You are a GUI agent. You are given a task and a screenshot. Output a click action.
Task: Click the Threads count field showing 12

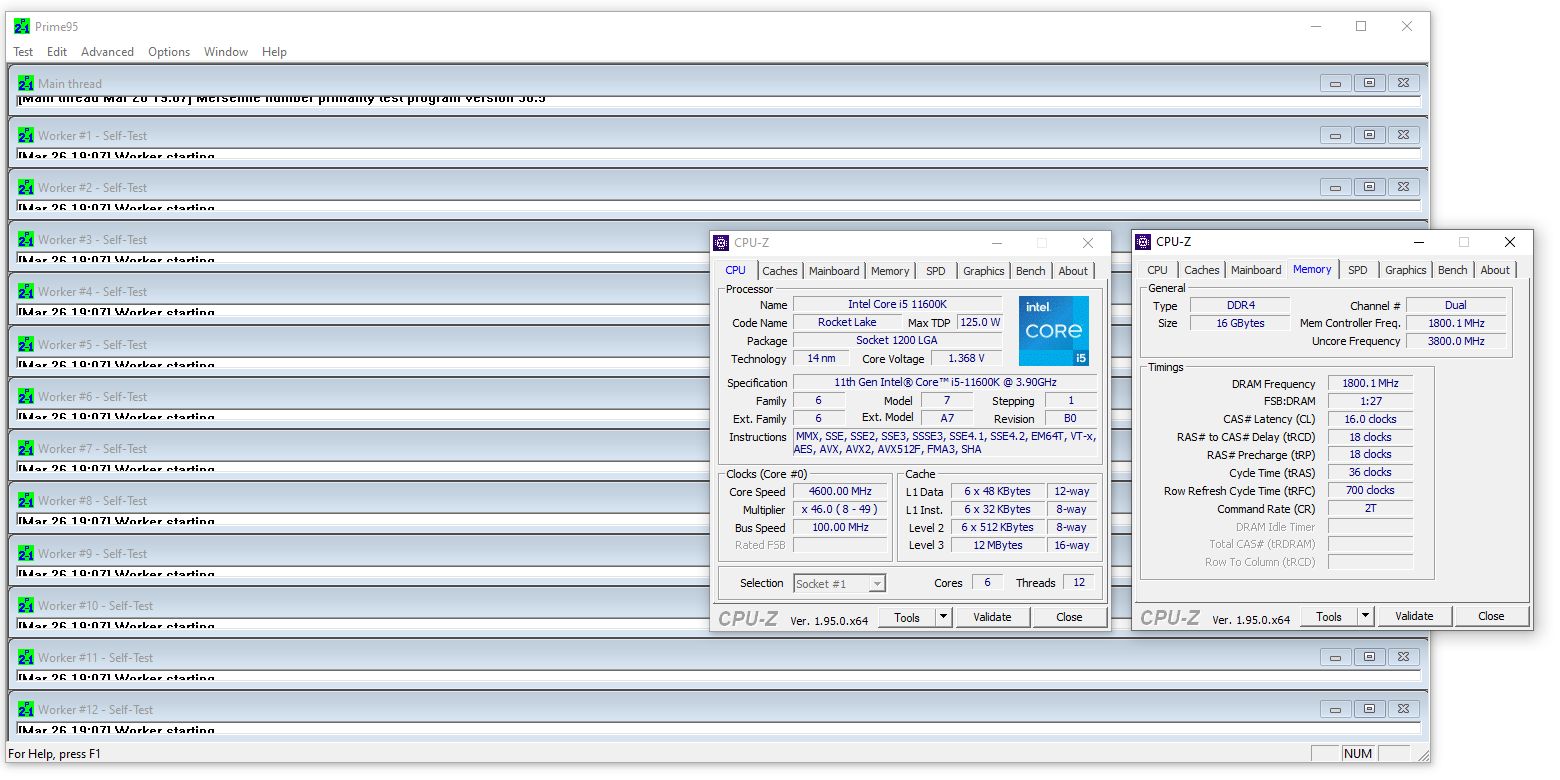[1079, 583]
